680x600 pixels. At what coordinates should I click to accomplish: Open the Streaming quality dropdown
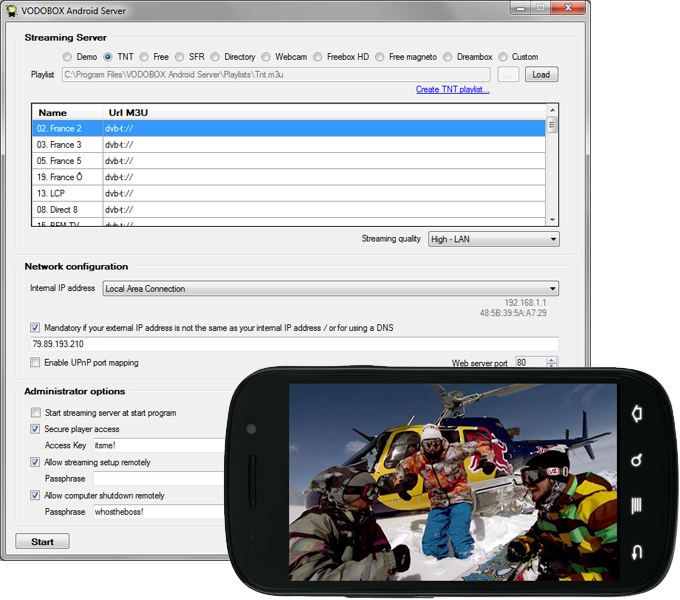coord(494,239)
